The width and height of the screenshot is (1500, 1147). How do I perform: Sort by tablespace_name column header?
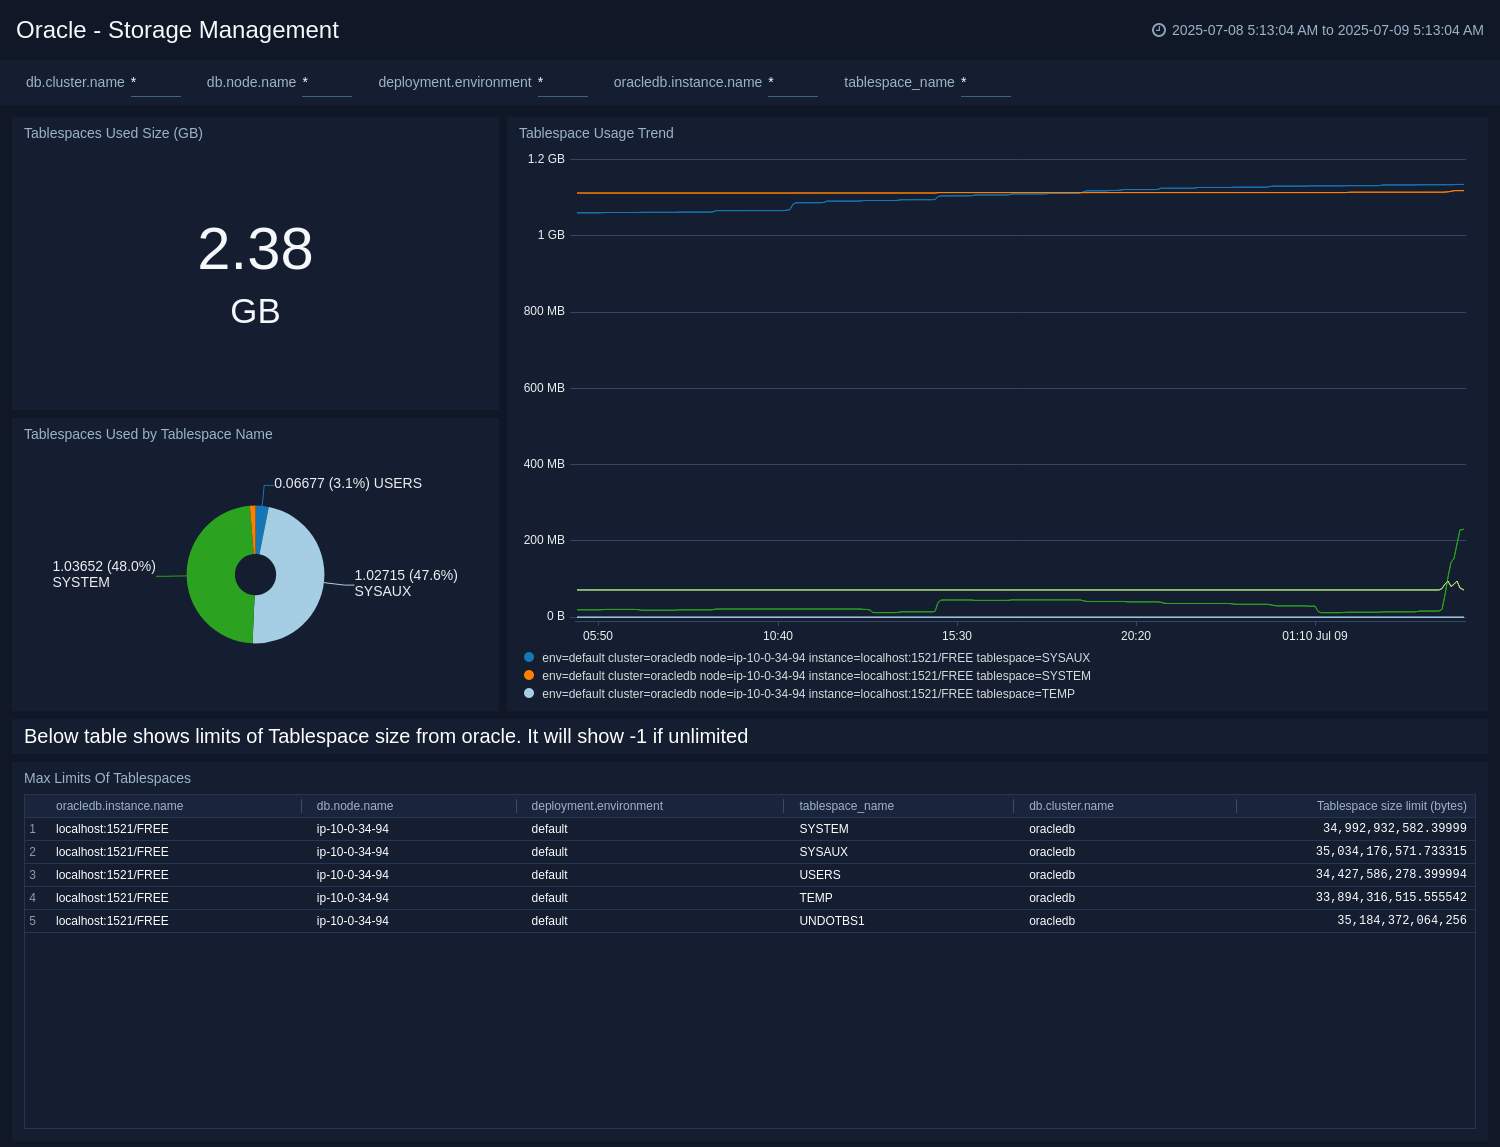[847, 806]
